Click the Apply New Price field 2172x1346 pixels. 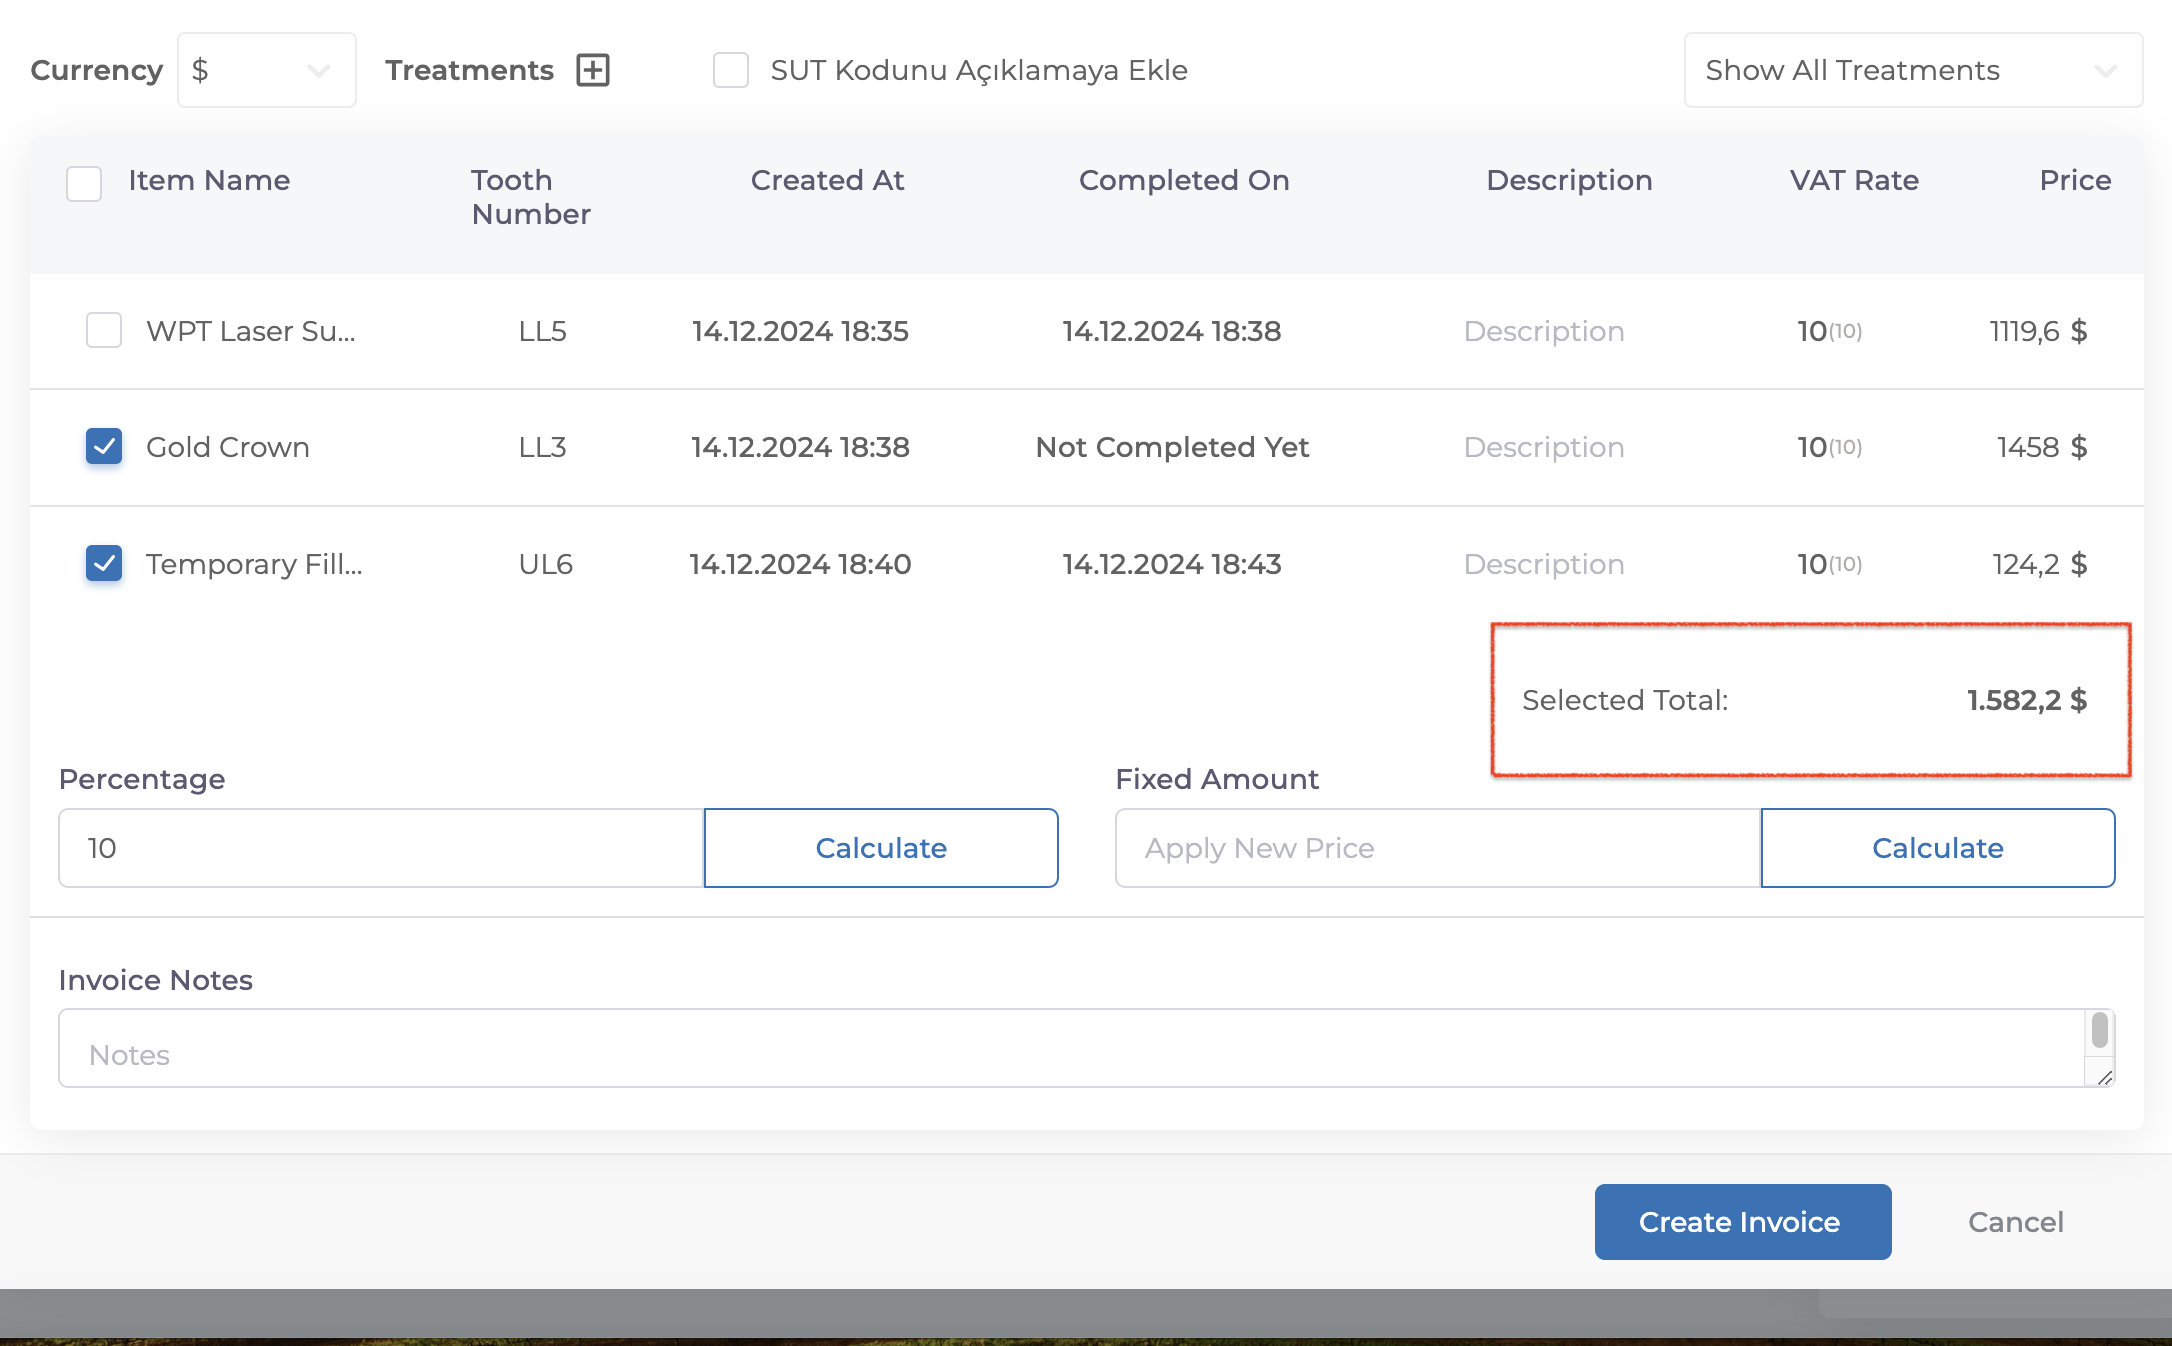coord(1437,848)
